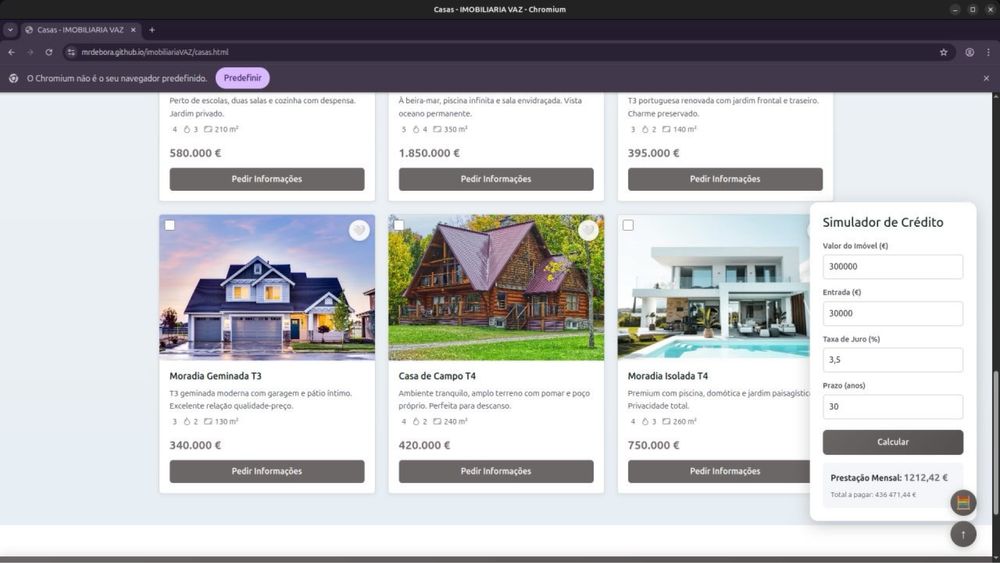The height and width of the screenshot is (563, 1000).
Task: Request info for Moradia Isolada T4
Action: pos(719,471)
